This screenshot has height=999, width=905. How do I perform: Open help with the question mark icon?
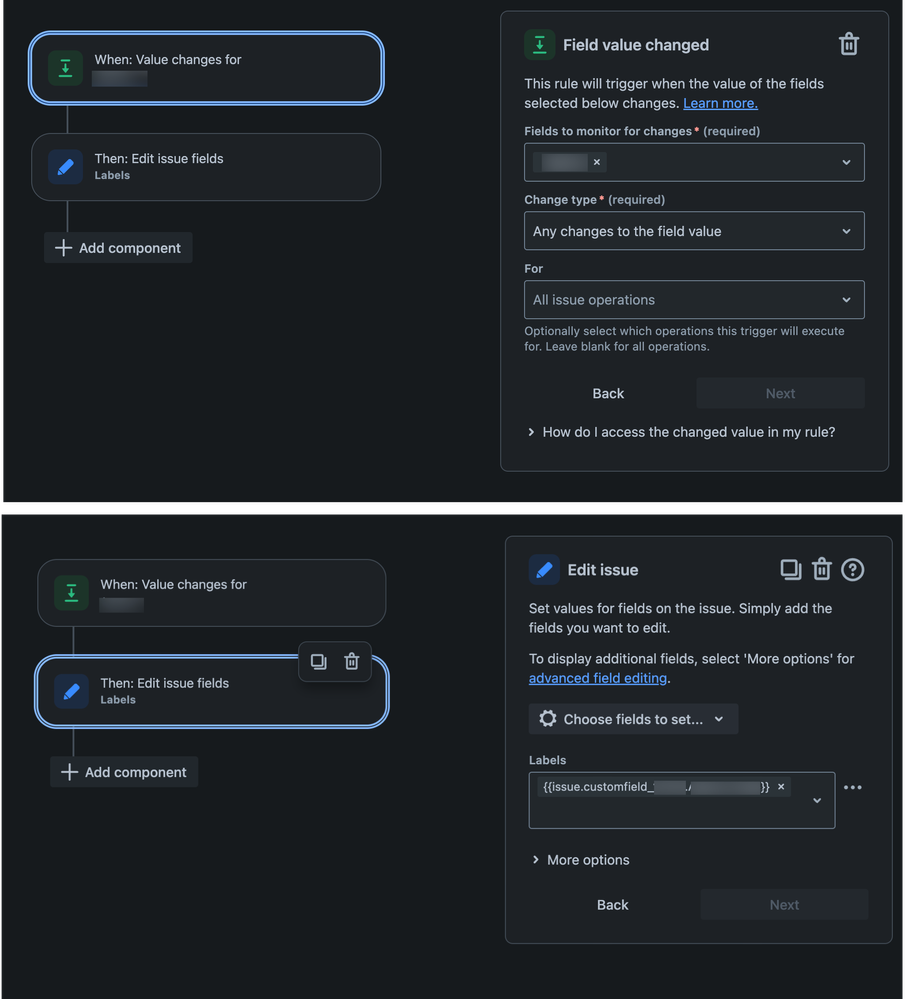(852, 568)
